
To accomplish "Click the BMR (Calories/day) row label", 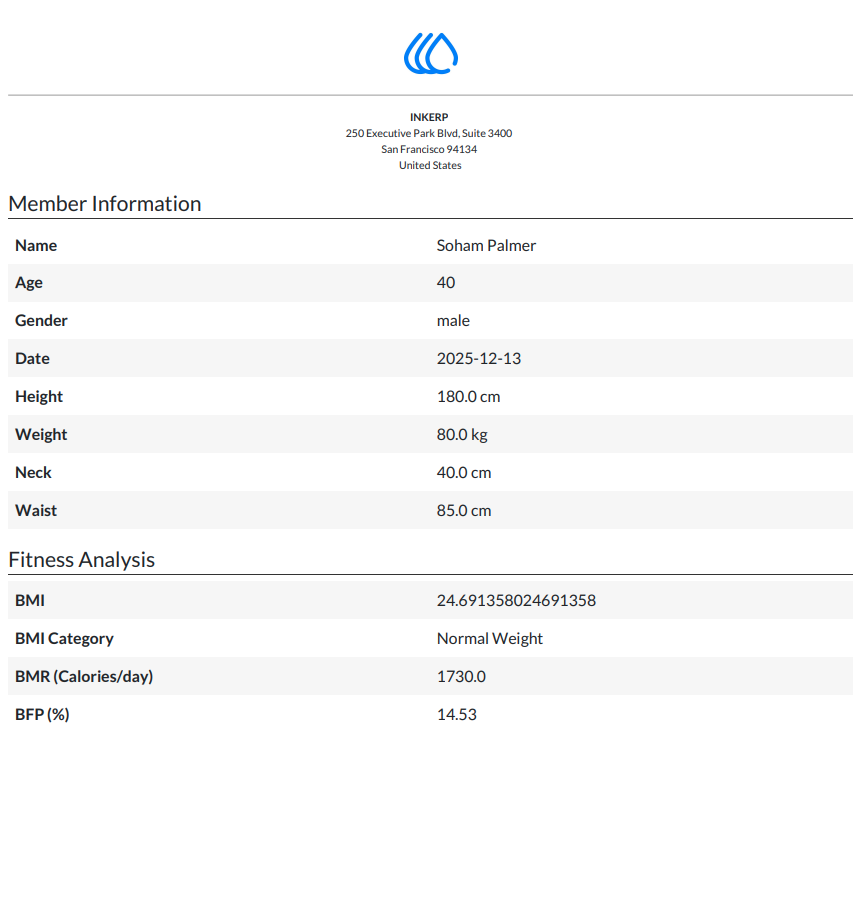I will [x=84, y=676].
